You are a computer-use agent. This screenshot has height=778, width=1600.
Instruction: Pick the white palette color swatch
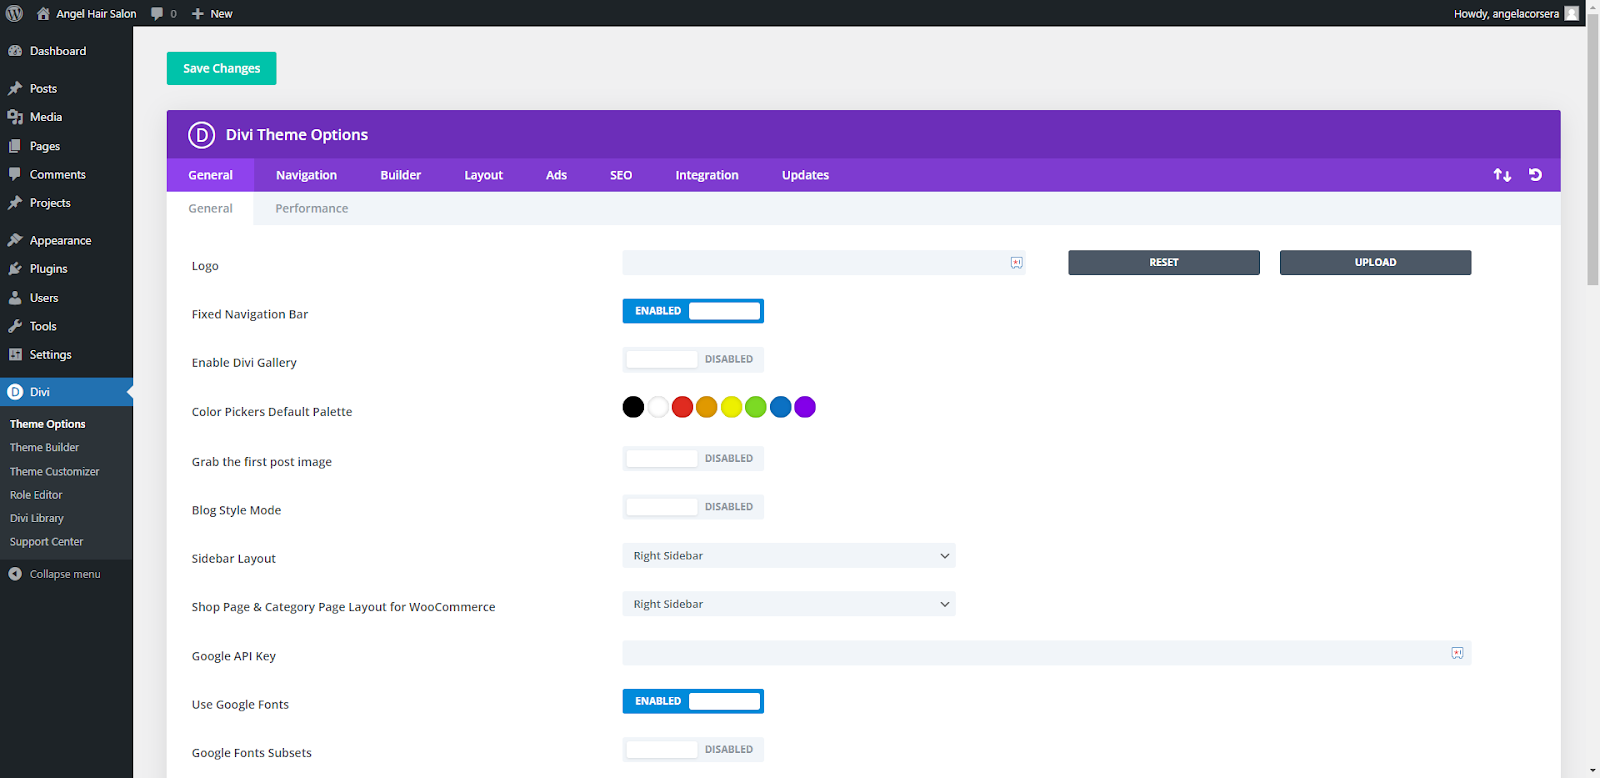[x=658, y=407]
